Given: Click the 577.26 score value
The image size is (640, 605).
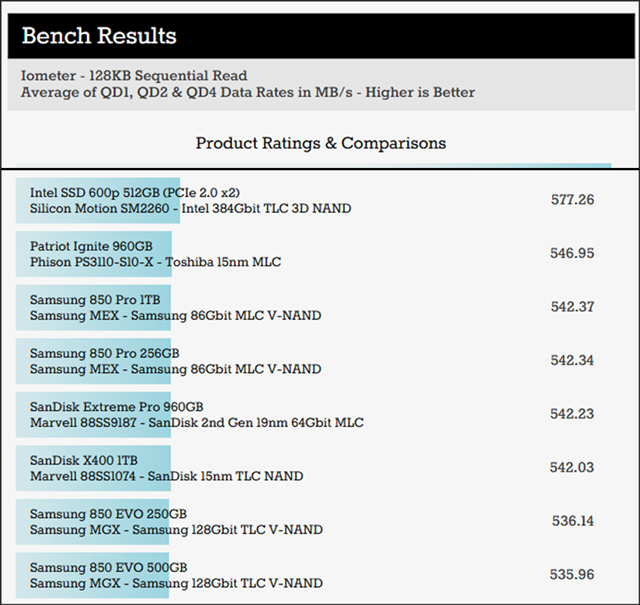Looking at the screenshot, I should pos(572,200).
